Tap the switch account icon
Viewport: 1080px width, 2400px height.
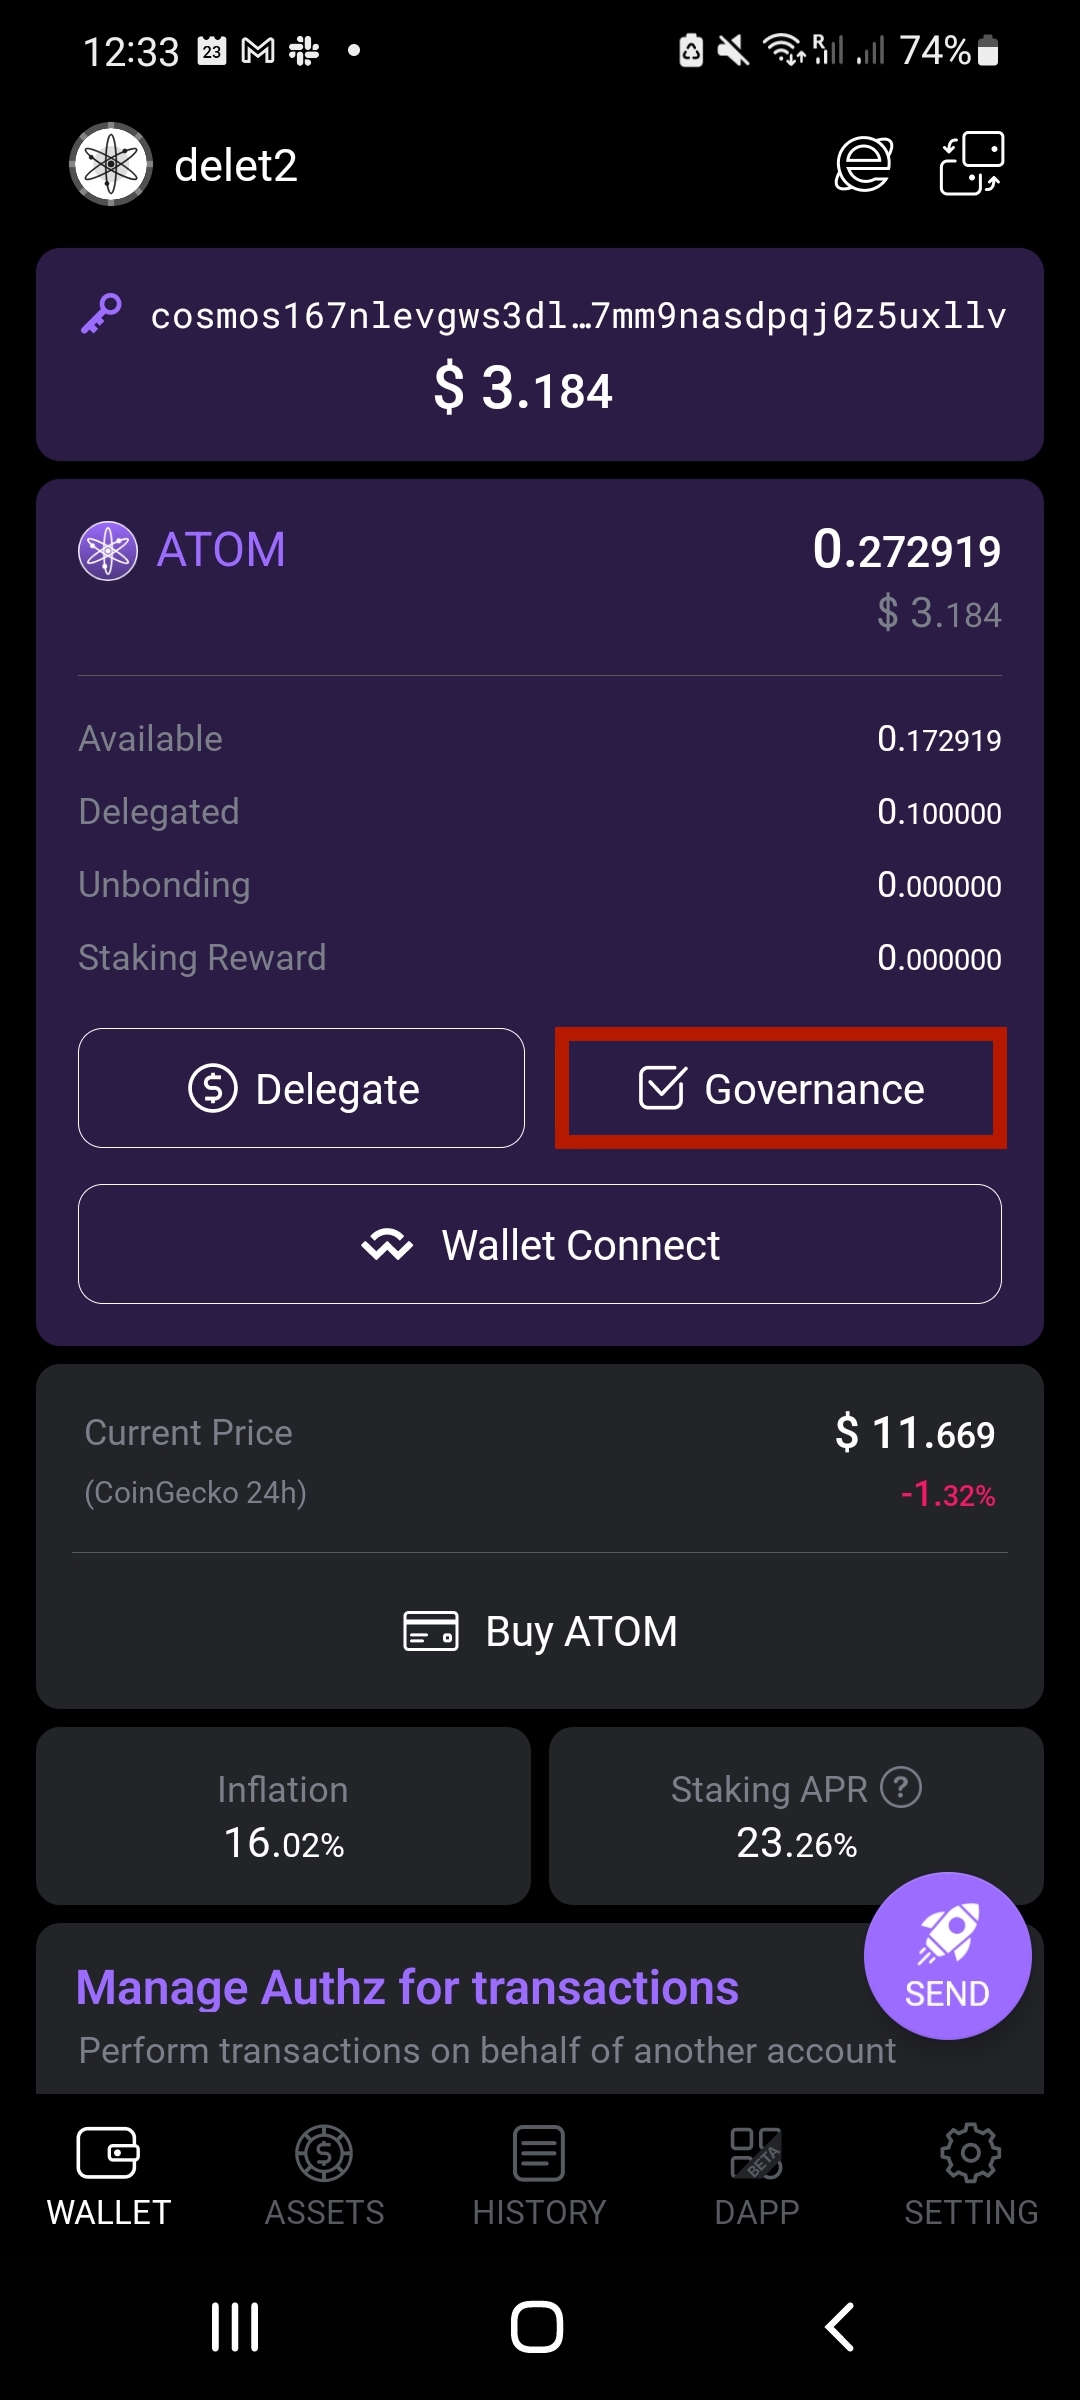coord(971,164)
